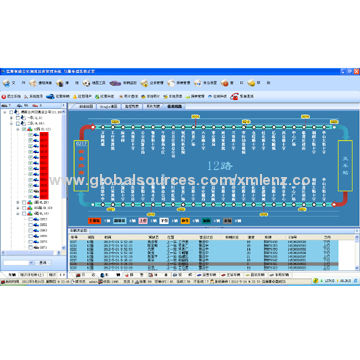Select the gray highlighted row in the vehicle table
The height and width of the screenshot is (360, 360).
pyautogui.click(x=204, y=264)
